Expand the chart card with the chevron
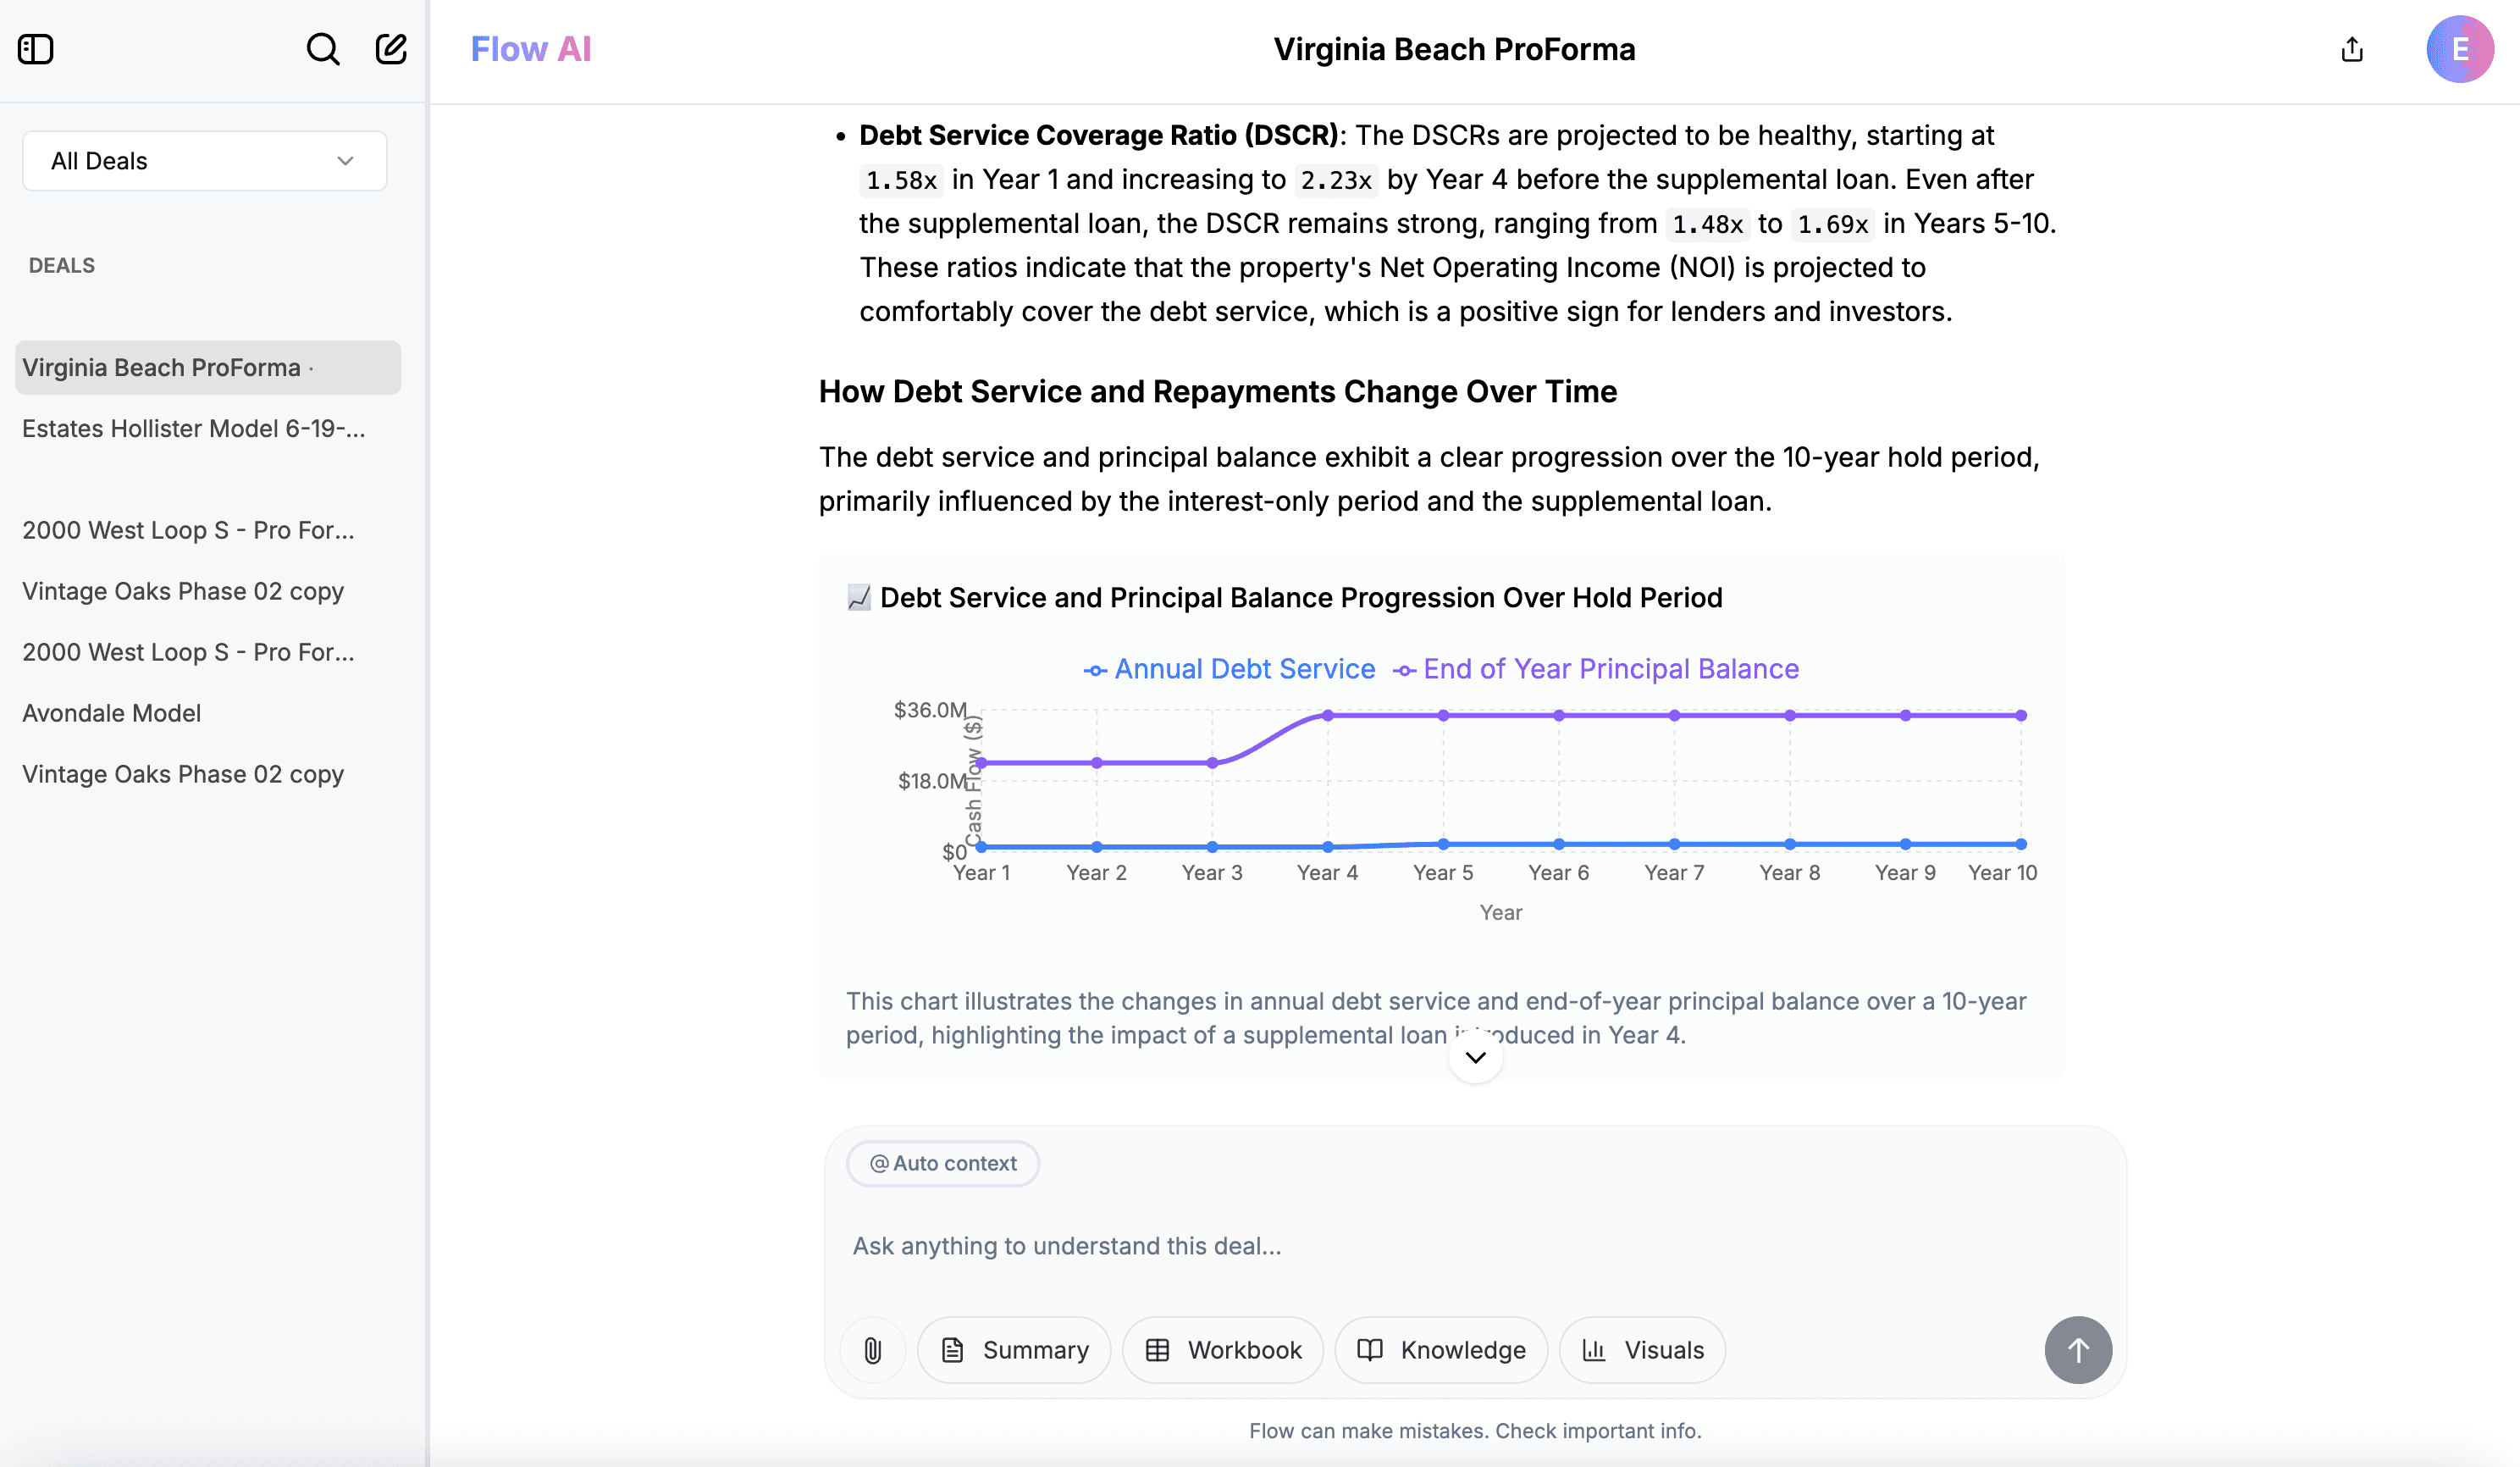 click(x=1475, y=1057)
